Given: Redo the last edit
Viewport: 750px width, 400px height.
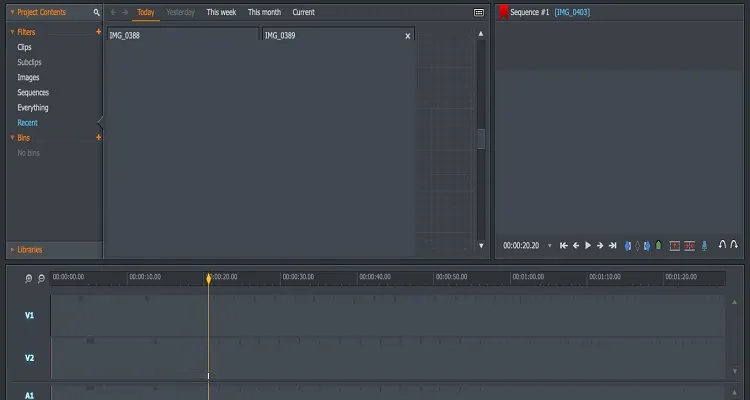Looking at the screenshot, I should point(734,244).
